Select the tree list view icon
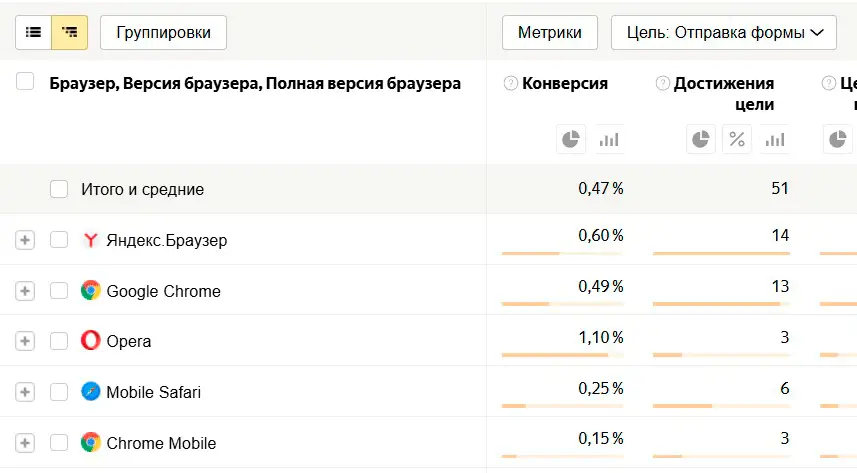The width and height of the screenshot is (857, 473). pos(69,32)
